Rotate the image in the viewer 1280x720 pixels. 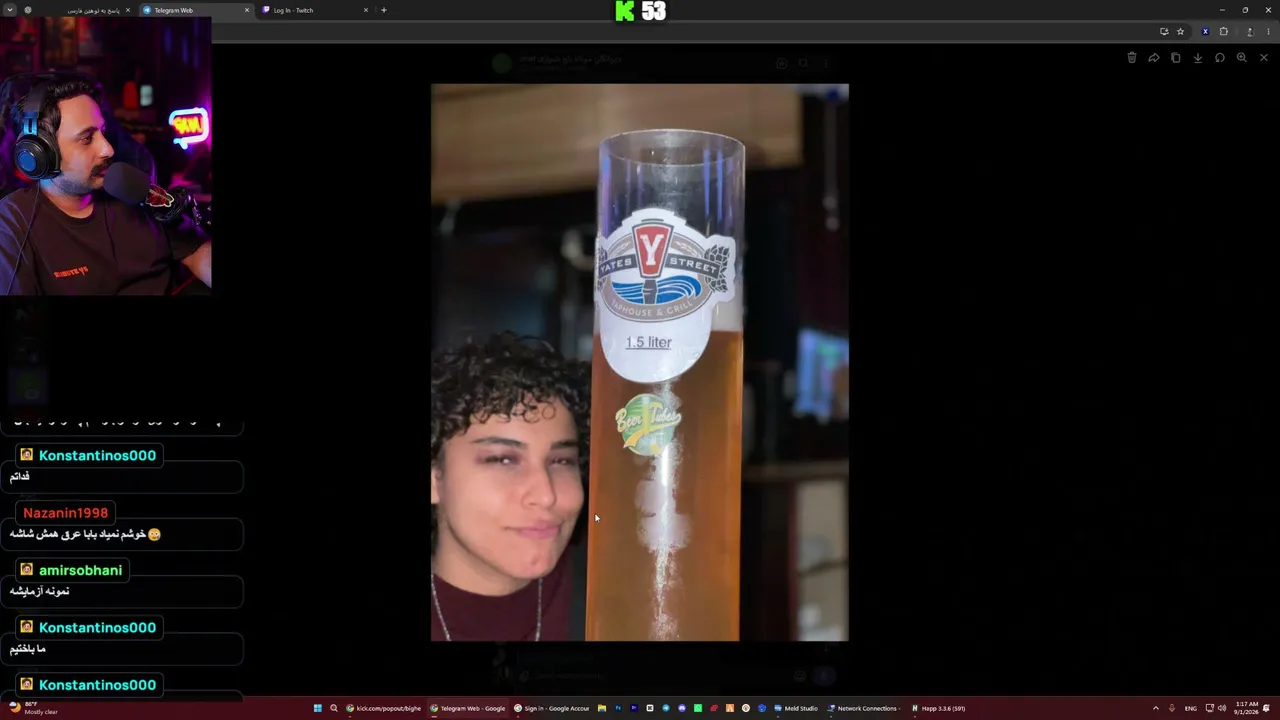pos(1220,58)
